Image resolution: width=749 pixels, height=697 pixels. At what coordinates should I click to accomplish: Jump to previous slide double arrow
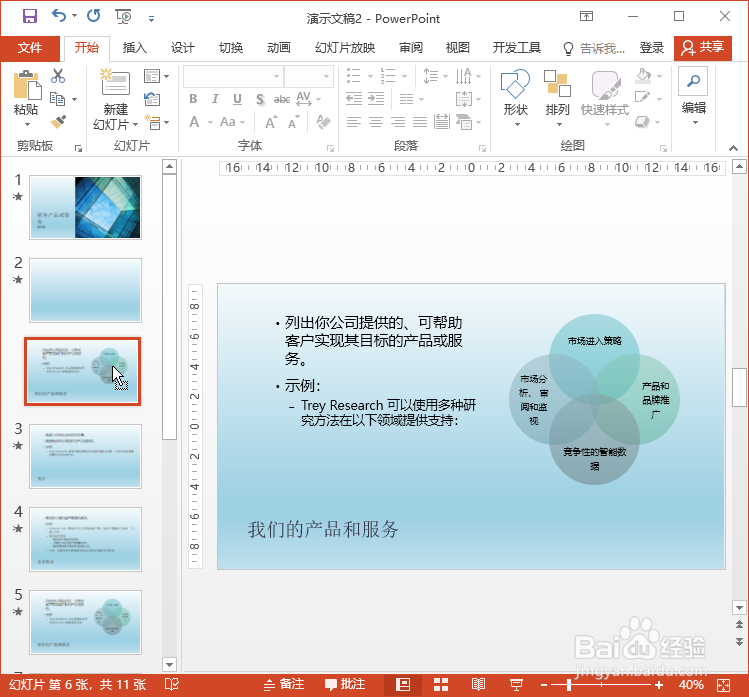[x=739, y=624]
